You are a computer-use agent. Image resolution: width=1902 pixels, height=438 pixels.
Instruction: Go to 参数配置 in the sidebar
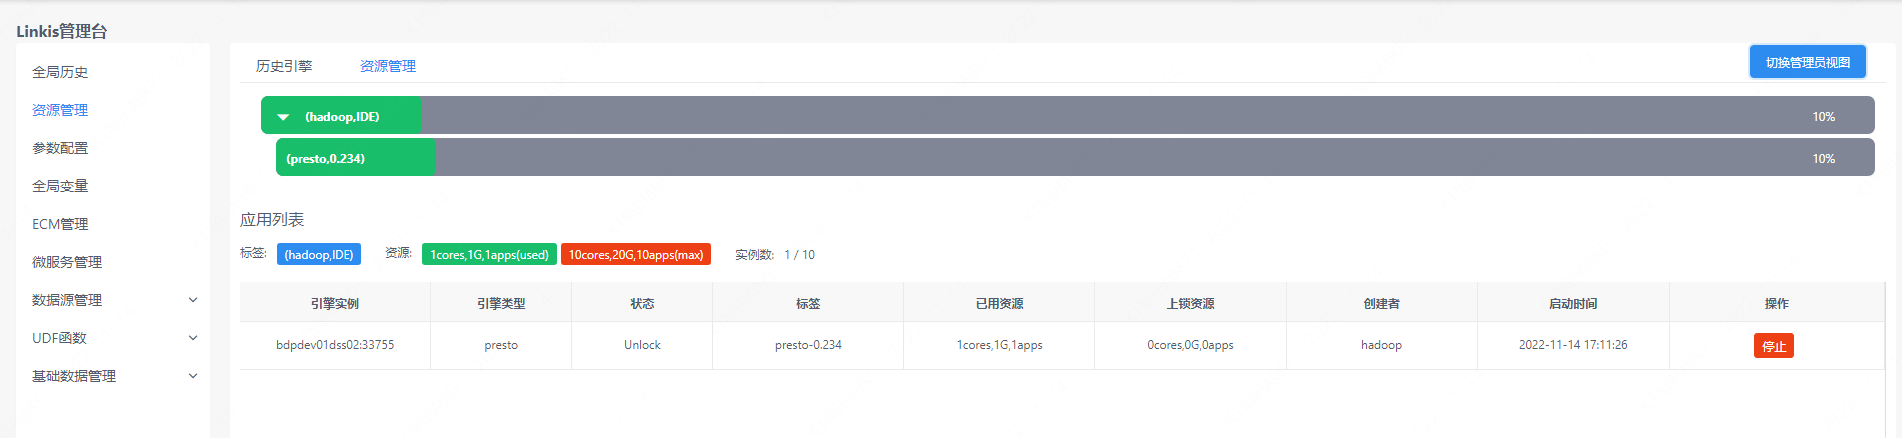coord(60,148)
